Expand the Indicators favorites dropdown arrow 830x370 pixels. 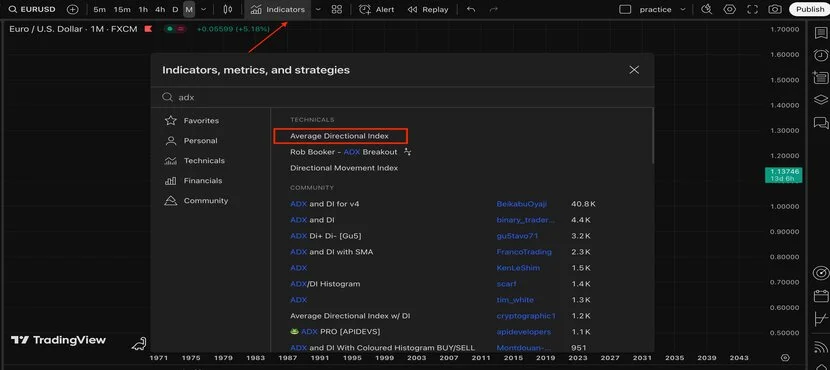click(x=318, y=10)
